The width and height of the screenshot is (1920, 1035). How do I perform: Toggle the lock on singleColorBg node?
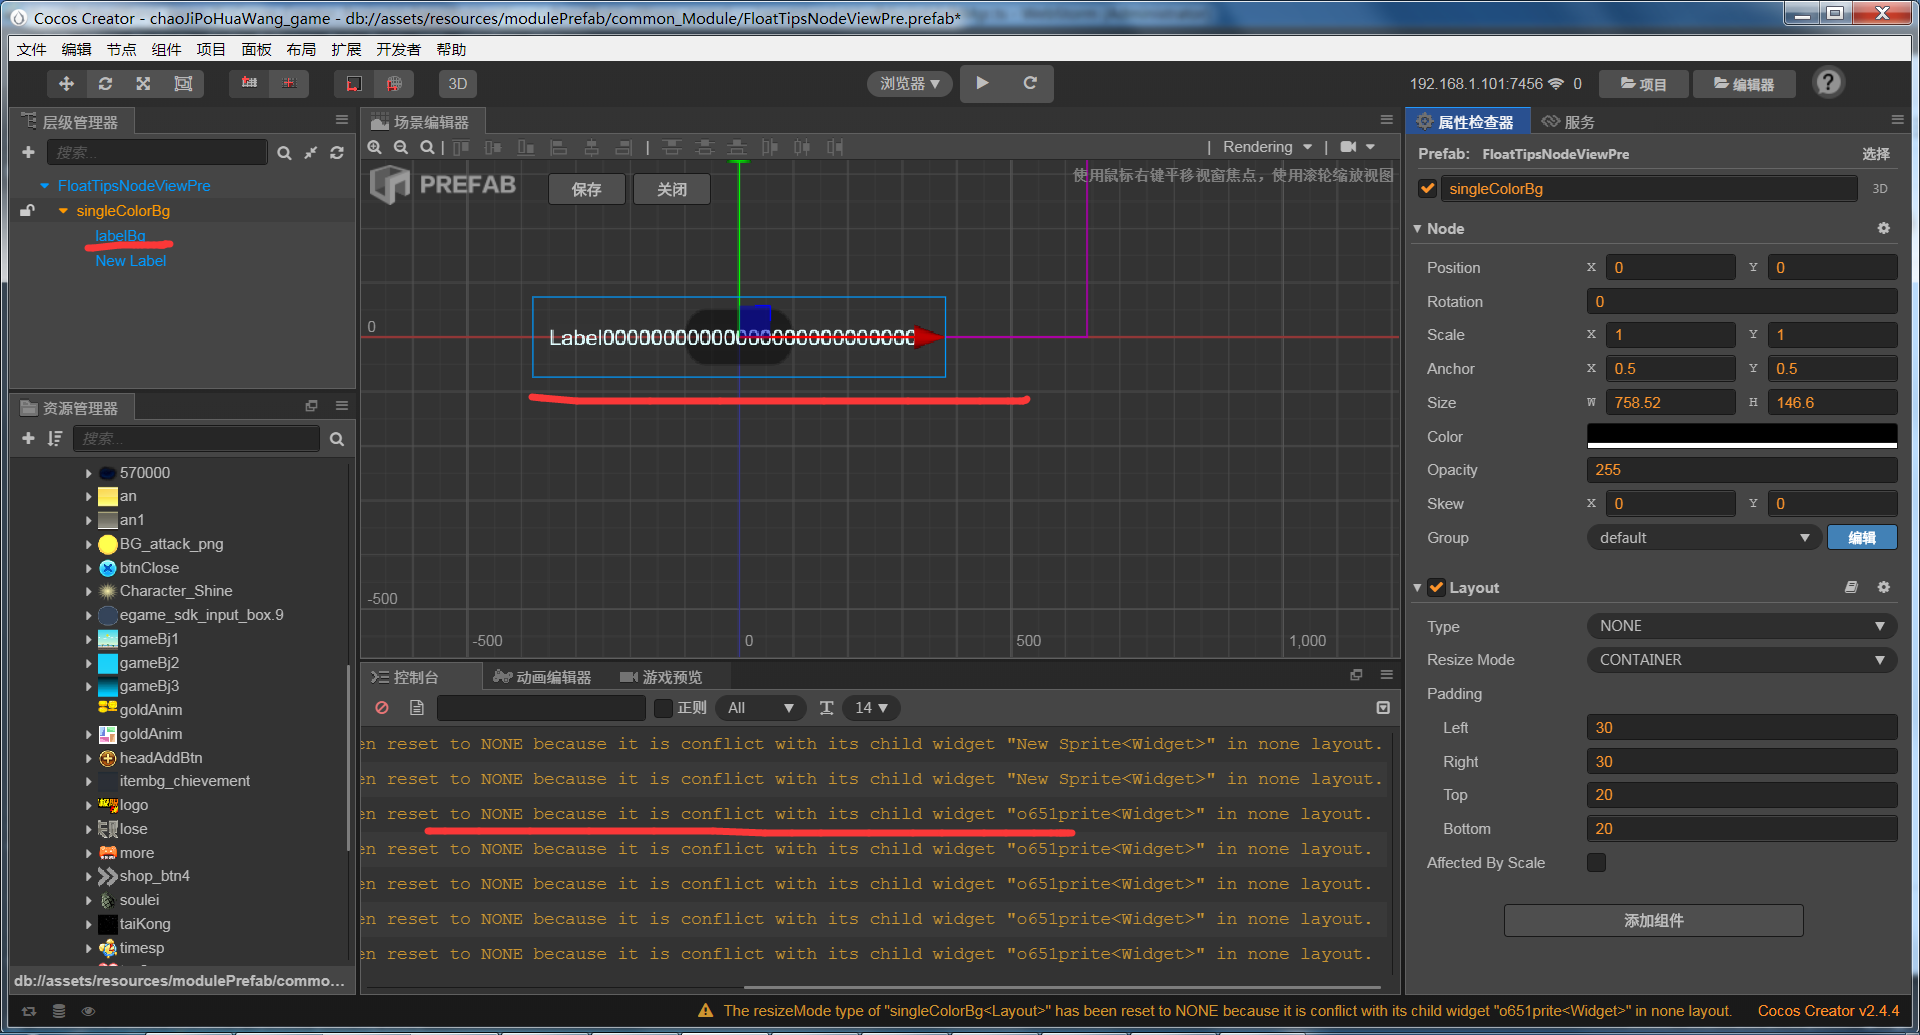(27, 210)
